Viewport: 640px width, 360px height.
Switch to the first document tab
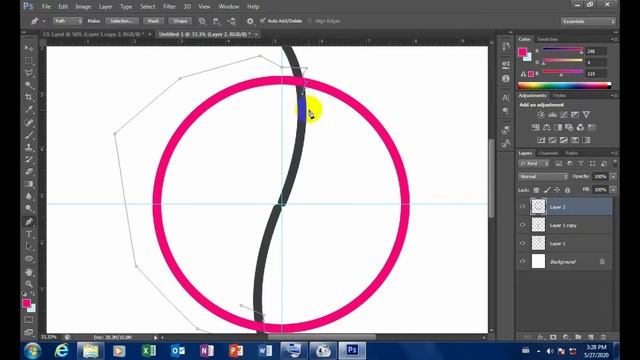93,34
